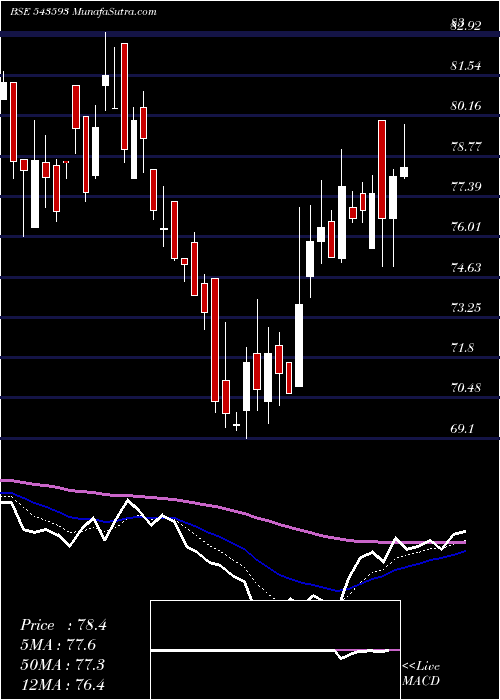Image resolution: width=500 pixels, height=700 pixels.
Task: Select the '5MA : 77.6' value
Action: point(58,645)
